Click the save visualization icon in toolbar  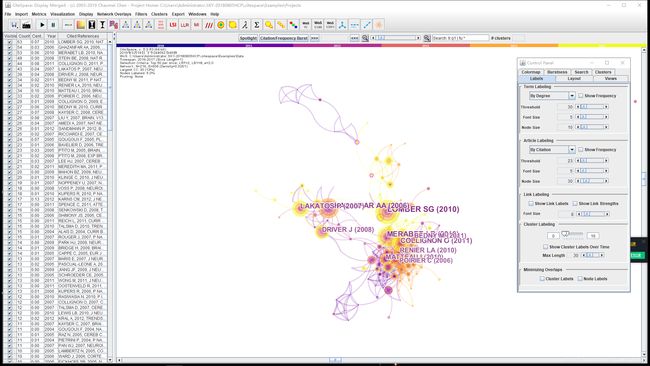(14, 25)
